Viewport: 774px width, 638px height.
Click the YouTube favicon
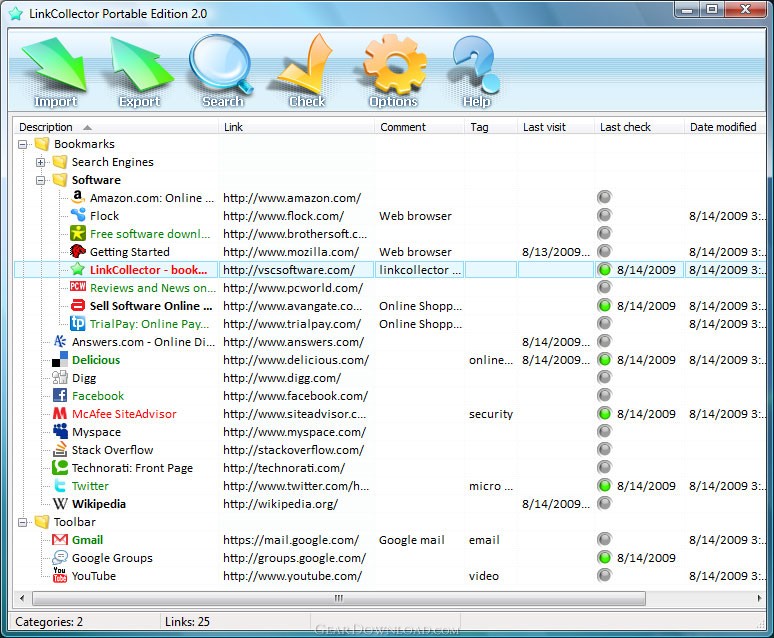(x=60, y=575)
